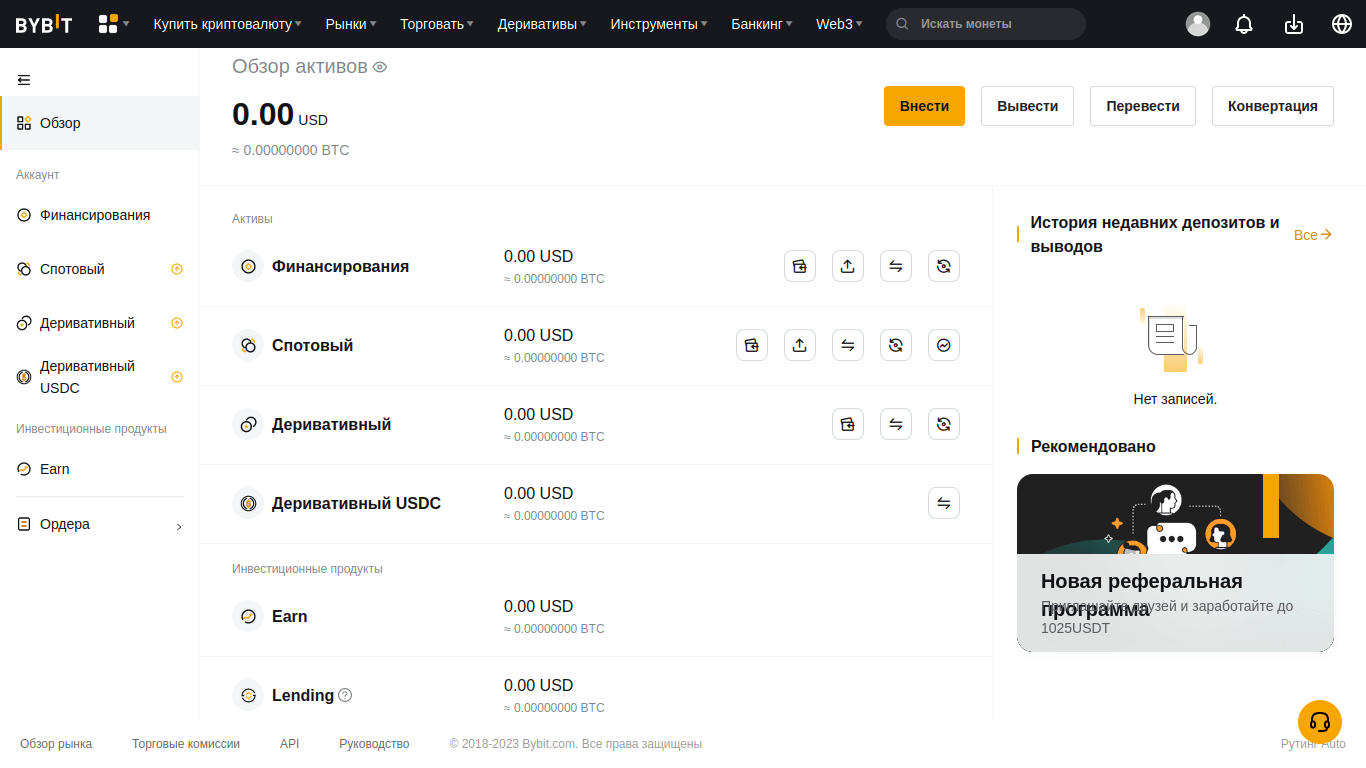Screen dimensions: 1366x768
Task: Click deposit icon in Финансирования asset row
Action: (x=799, y=266)
